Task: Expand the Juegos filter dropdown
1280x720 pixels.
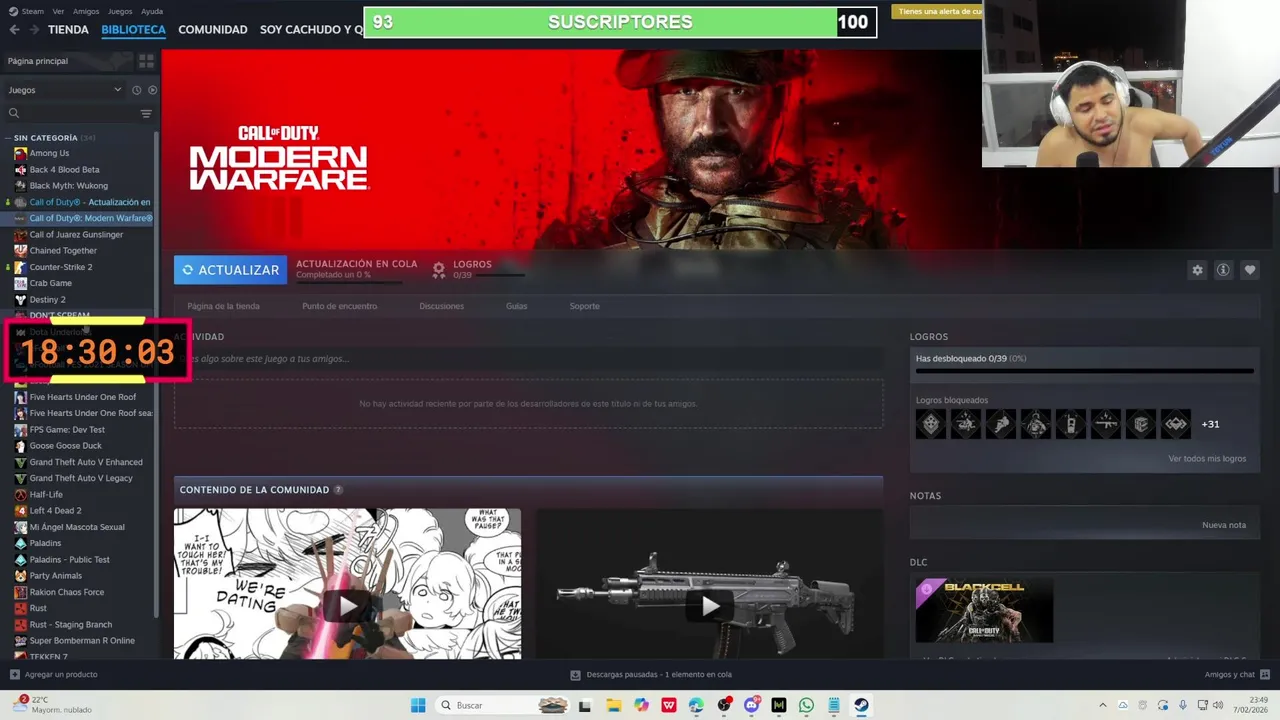Action: coord(117,90)
